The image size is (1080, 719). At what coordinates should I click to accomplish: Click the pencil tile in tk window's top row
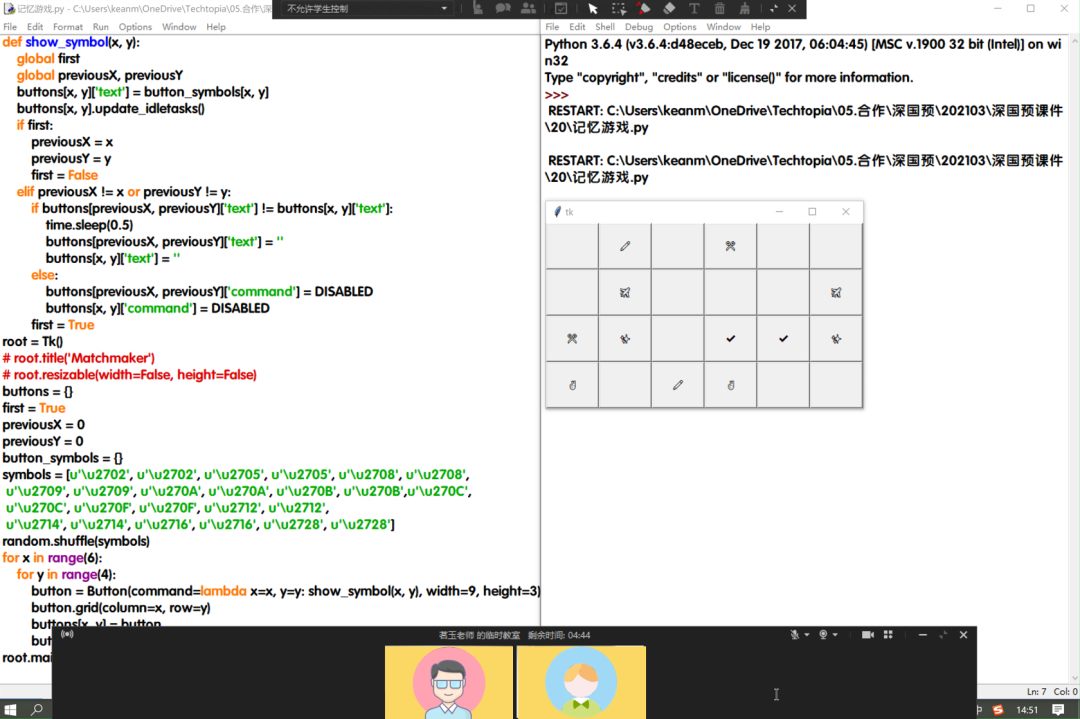pyautogui.click(x=625, y=246)
